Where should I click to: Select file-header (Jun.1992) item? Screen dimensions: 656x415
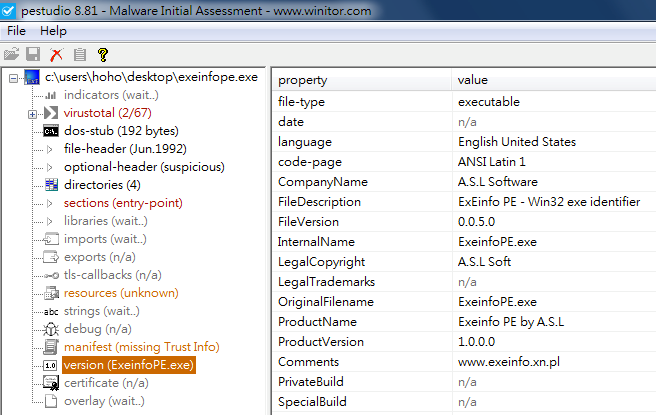pos(125,149)
